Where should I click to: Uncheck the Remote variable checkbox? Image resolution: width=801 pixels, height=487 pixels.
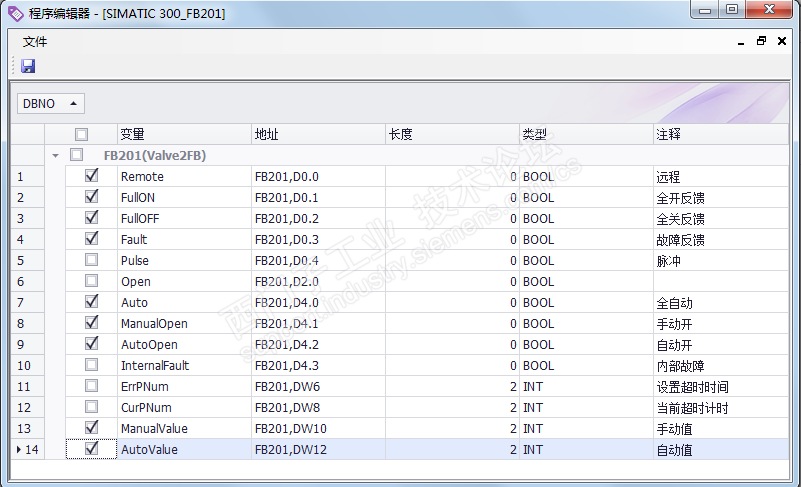click(91, 176)
